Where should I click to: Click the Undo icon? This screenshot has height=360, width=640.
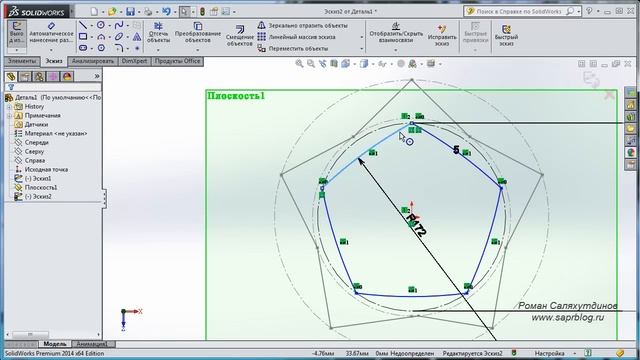coord(166,11)
